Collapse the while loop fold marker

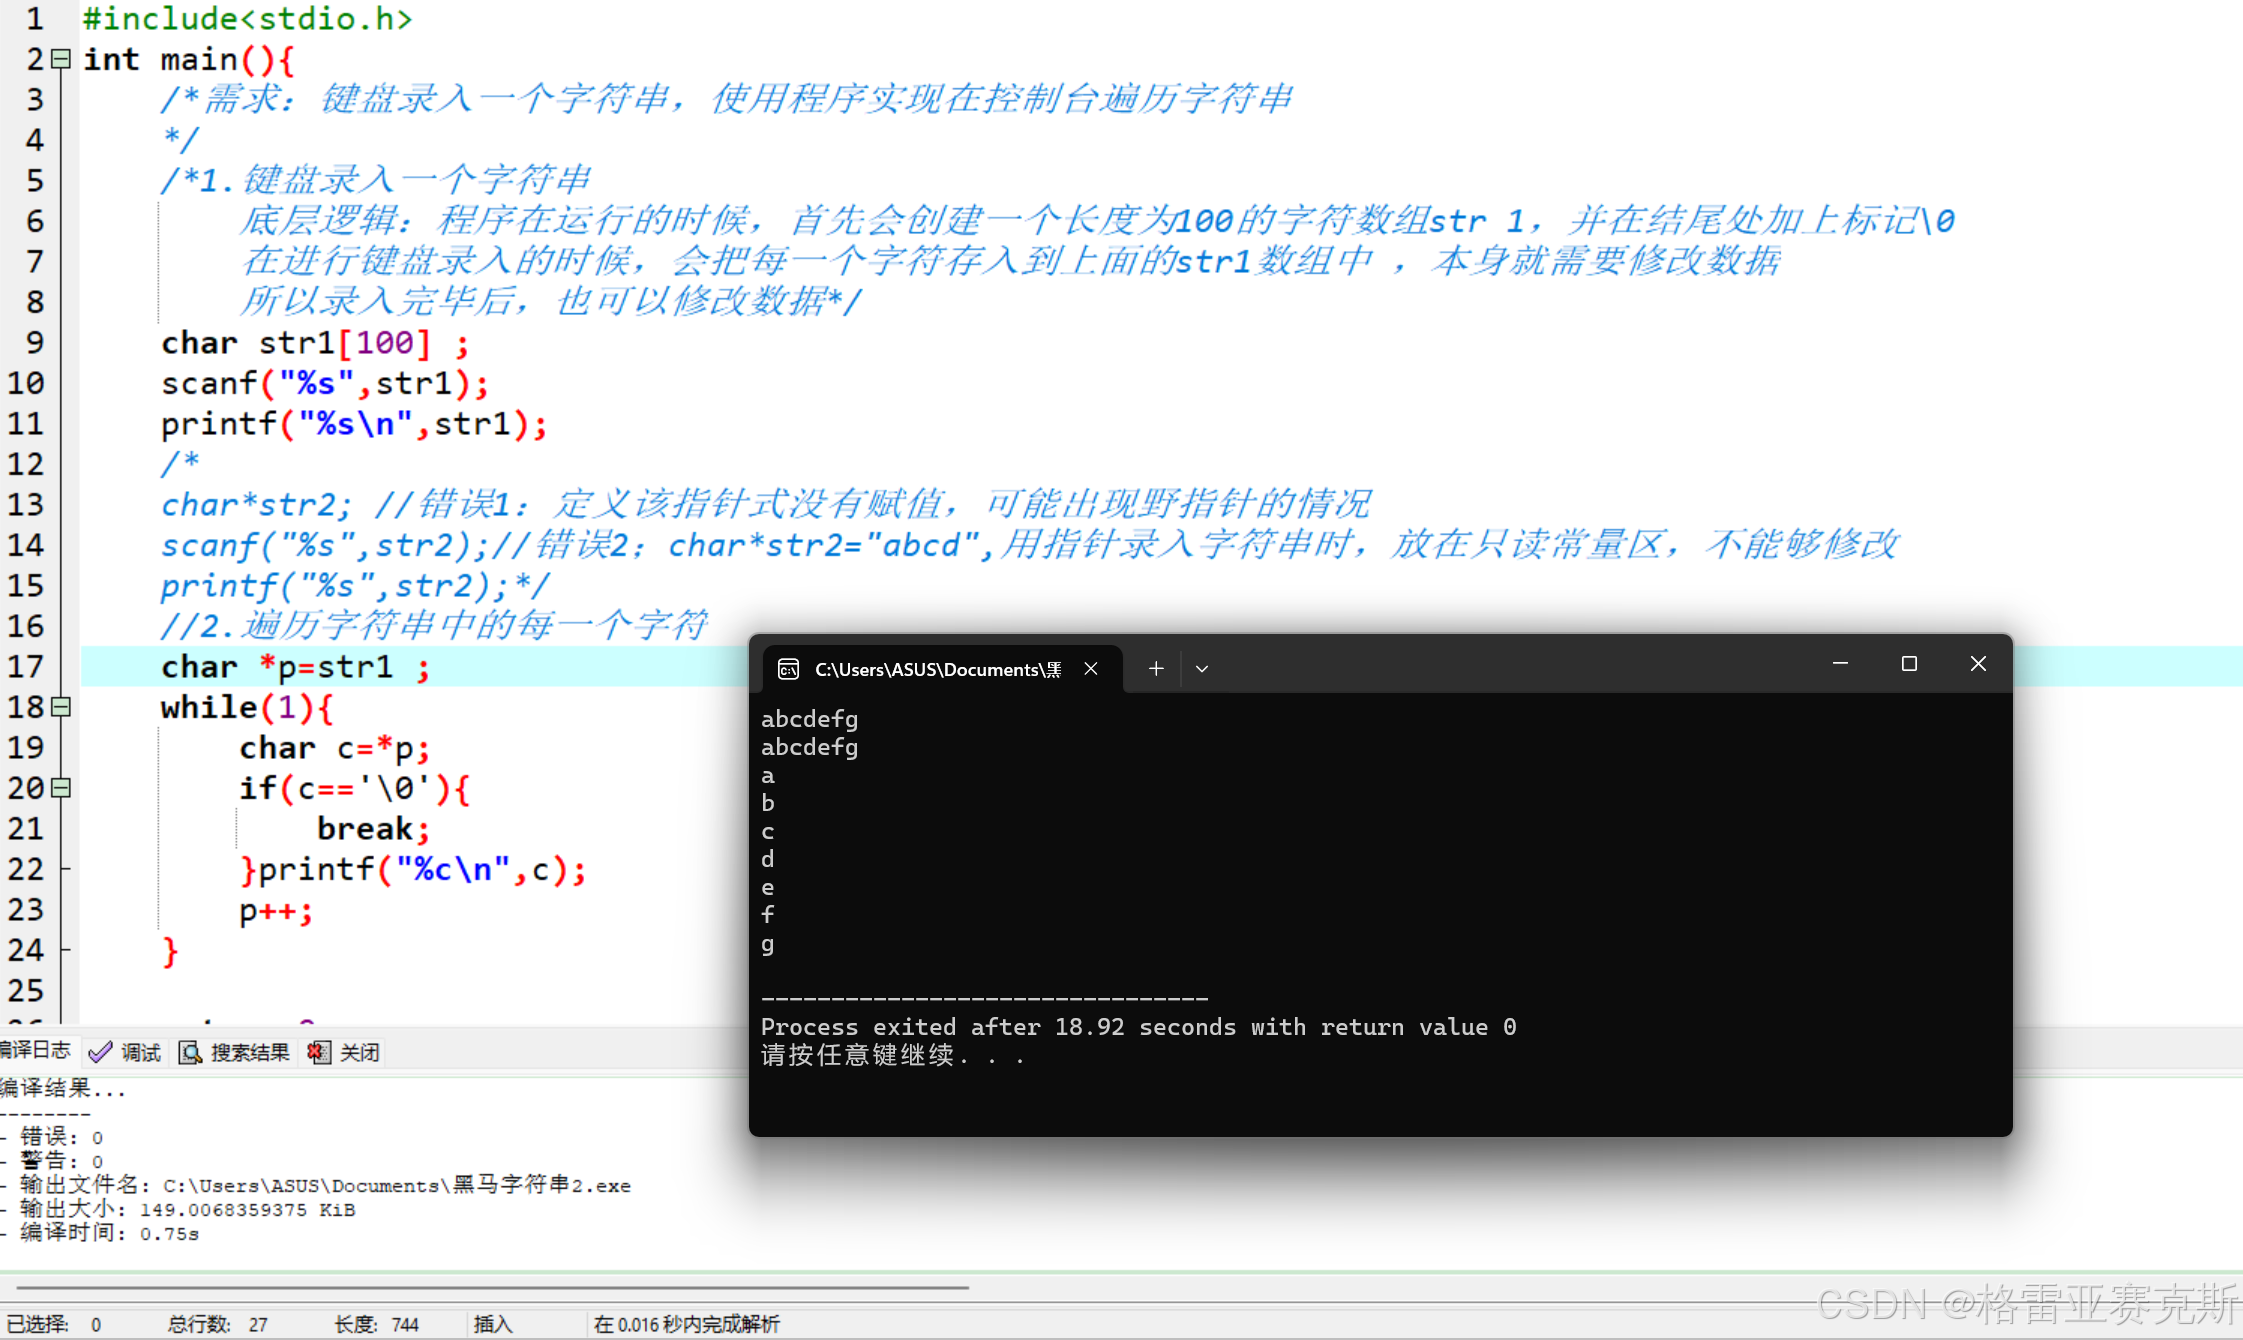click(61, 707)
